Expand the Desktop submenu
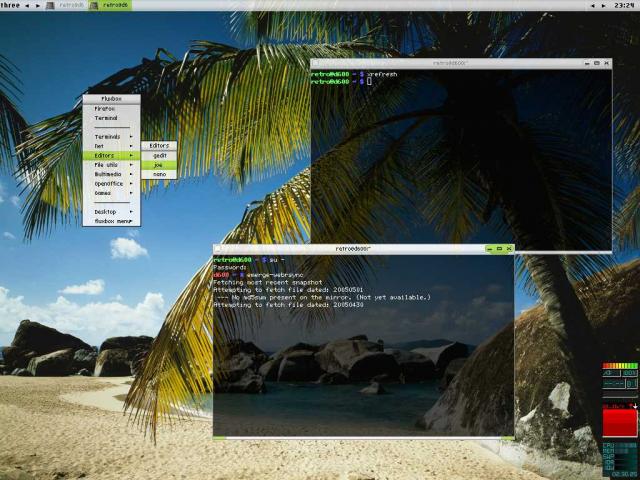The width and height of the screenshot is (640, 480). [111, 212]
